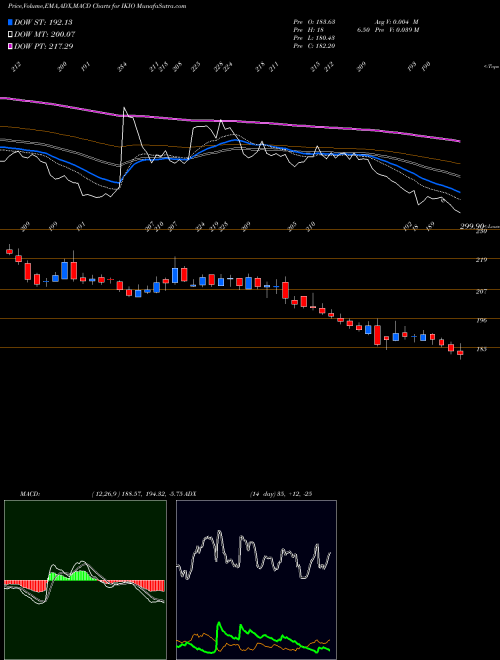Click the last red candlestick near 183
This screenshot has height=660, width=500.
click(460, 353)
